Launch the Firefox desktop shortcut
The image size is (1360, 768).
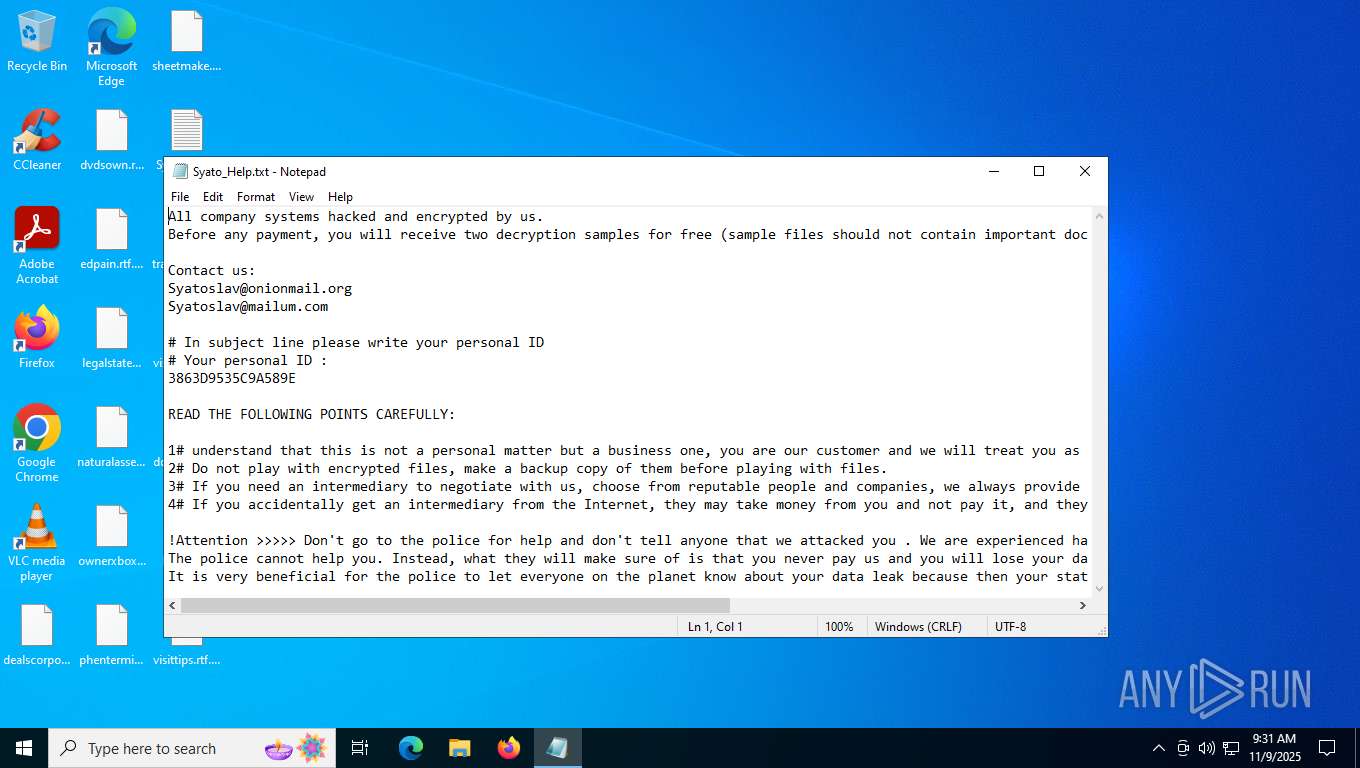coord(37,338)
